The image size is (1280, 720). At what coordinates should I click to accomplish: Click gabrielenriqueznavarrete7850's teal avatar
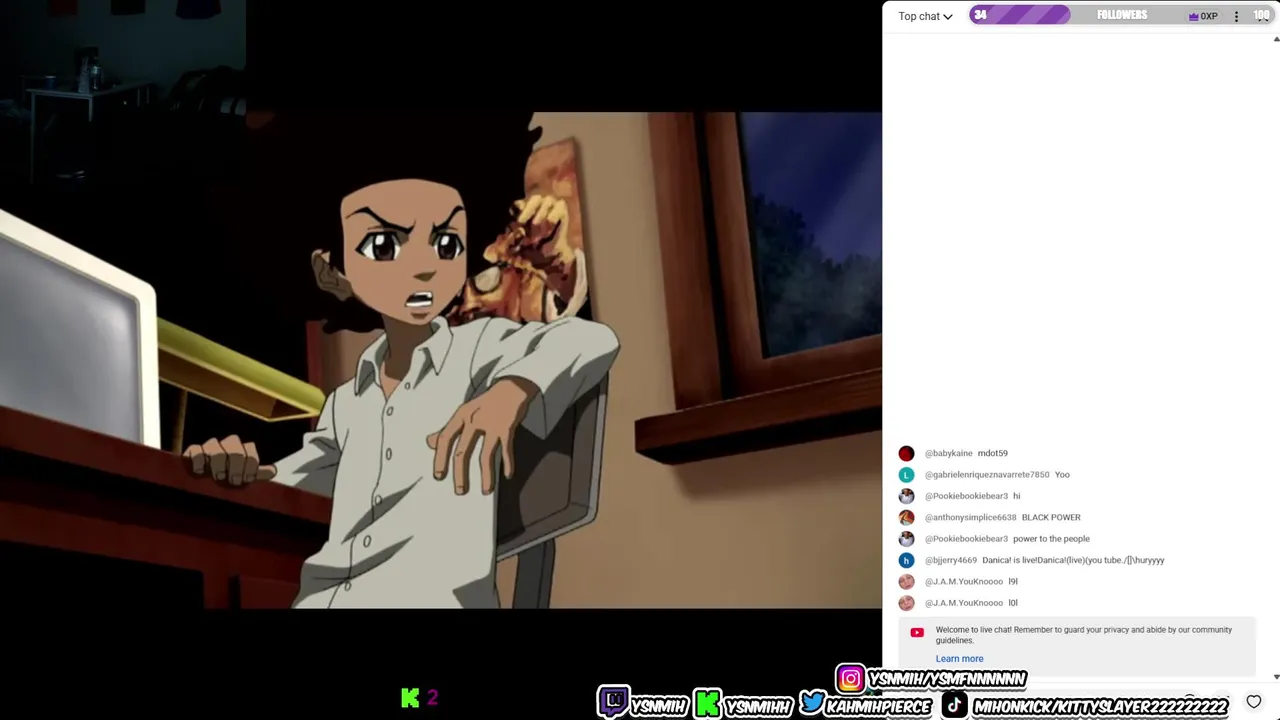coord(906,475)
